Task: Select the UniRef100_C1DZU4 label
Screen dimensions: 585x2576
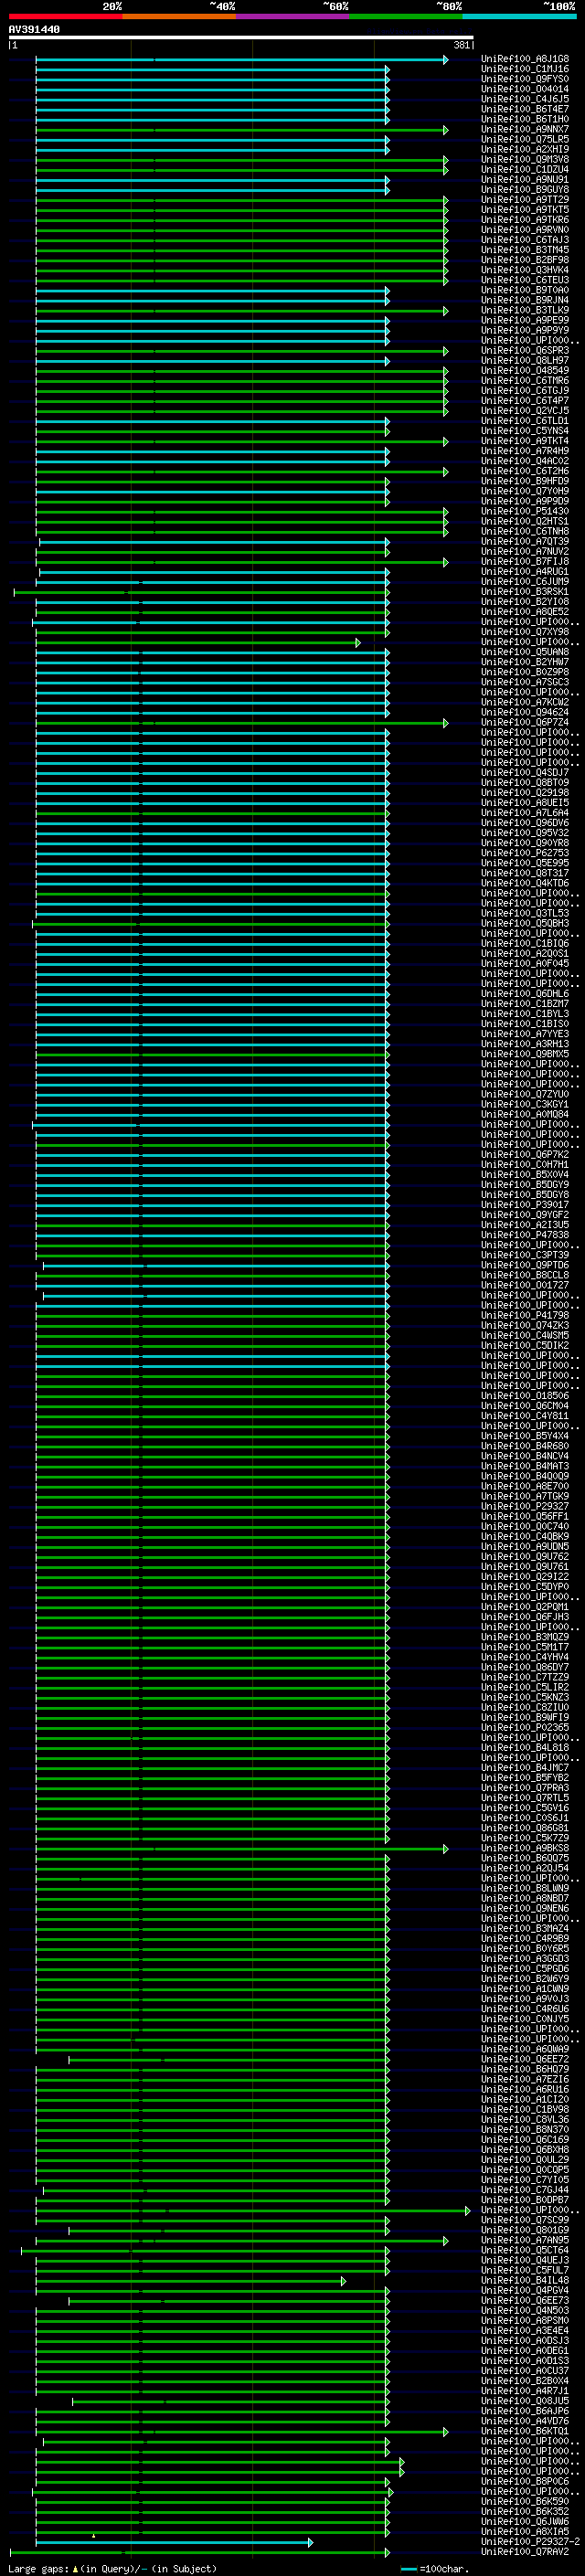Action: [x=525, y=170]
